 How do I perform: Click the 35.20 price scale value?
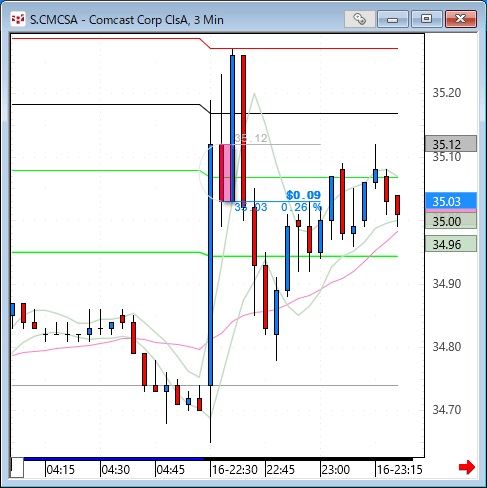tap(447, 93)
